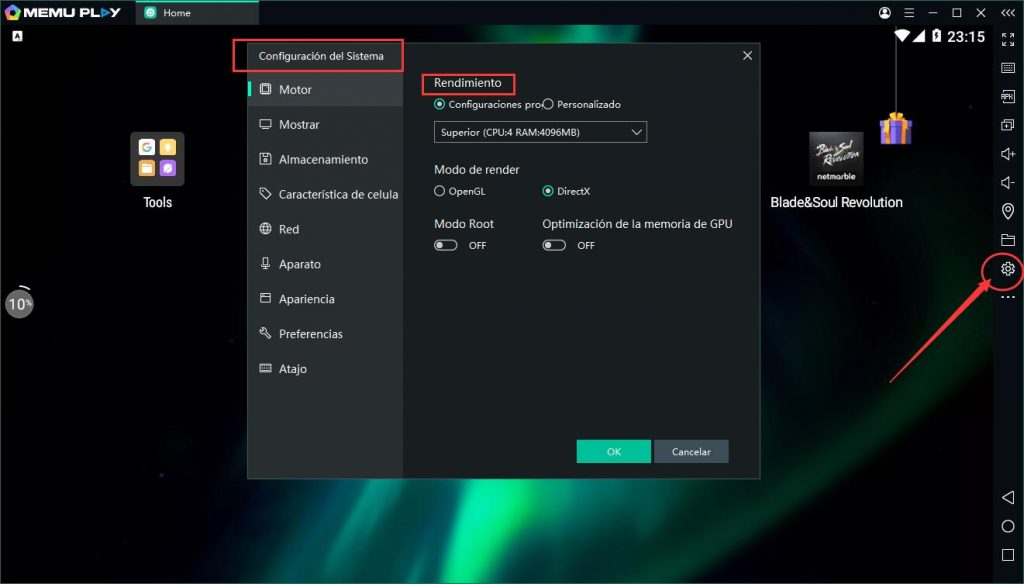Open the CPU and RAM preset dropdown
Screen dimensions: 1024x584
tap(539, 131)
